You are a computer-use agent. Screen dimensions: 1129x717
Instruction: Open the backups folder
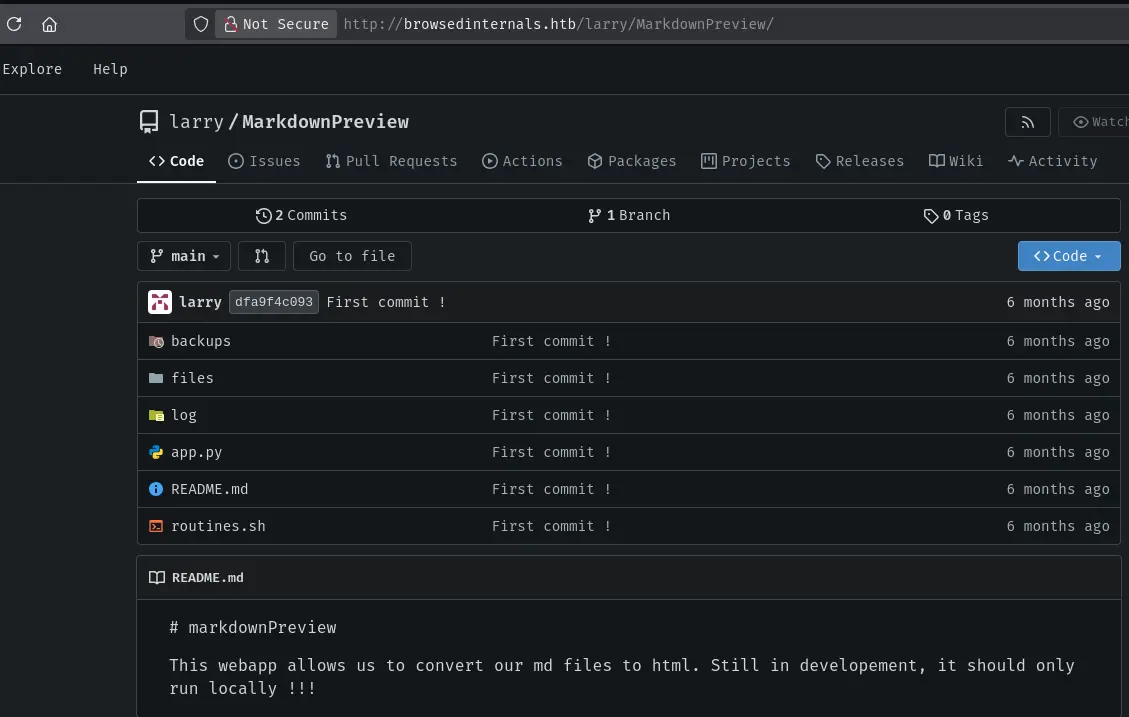[200, 341]
